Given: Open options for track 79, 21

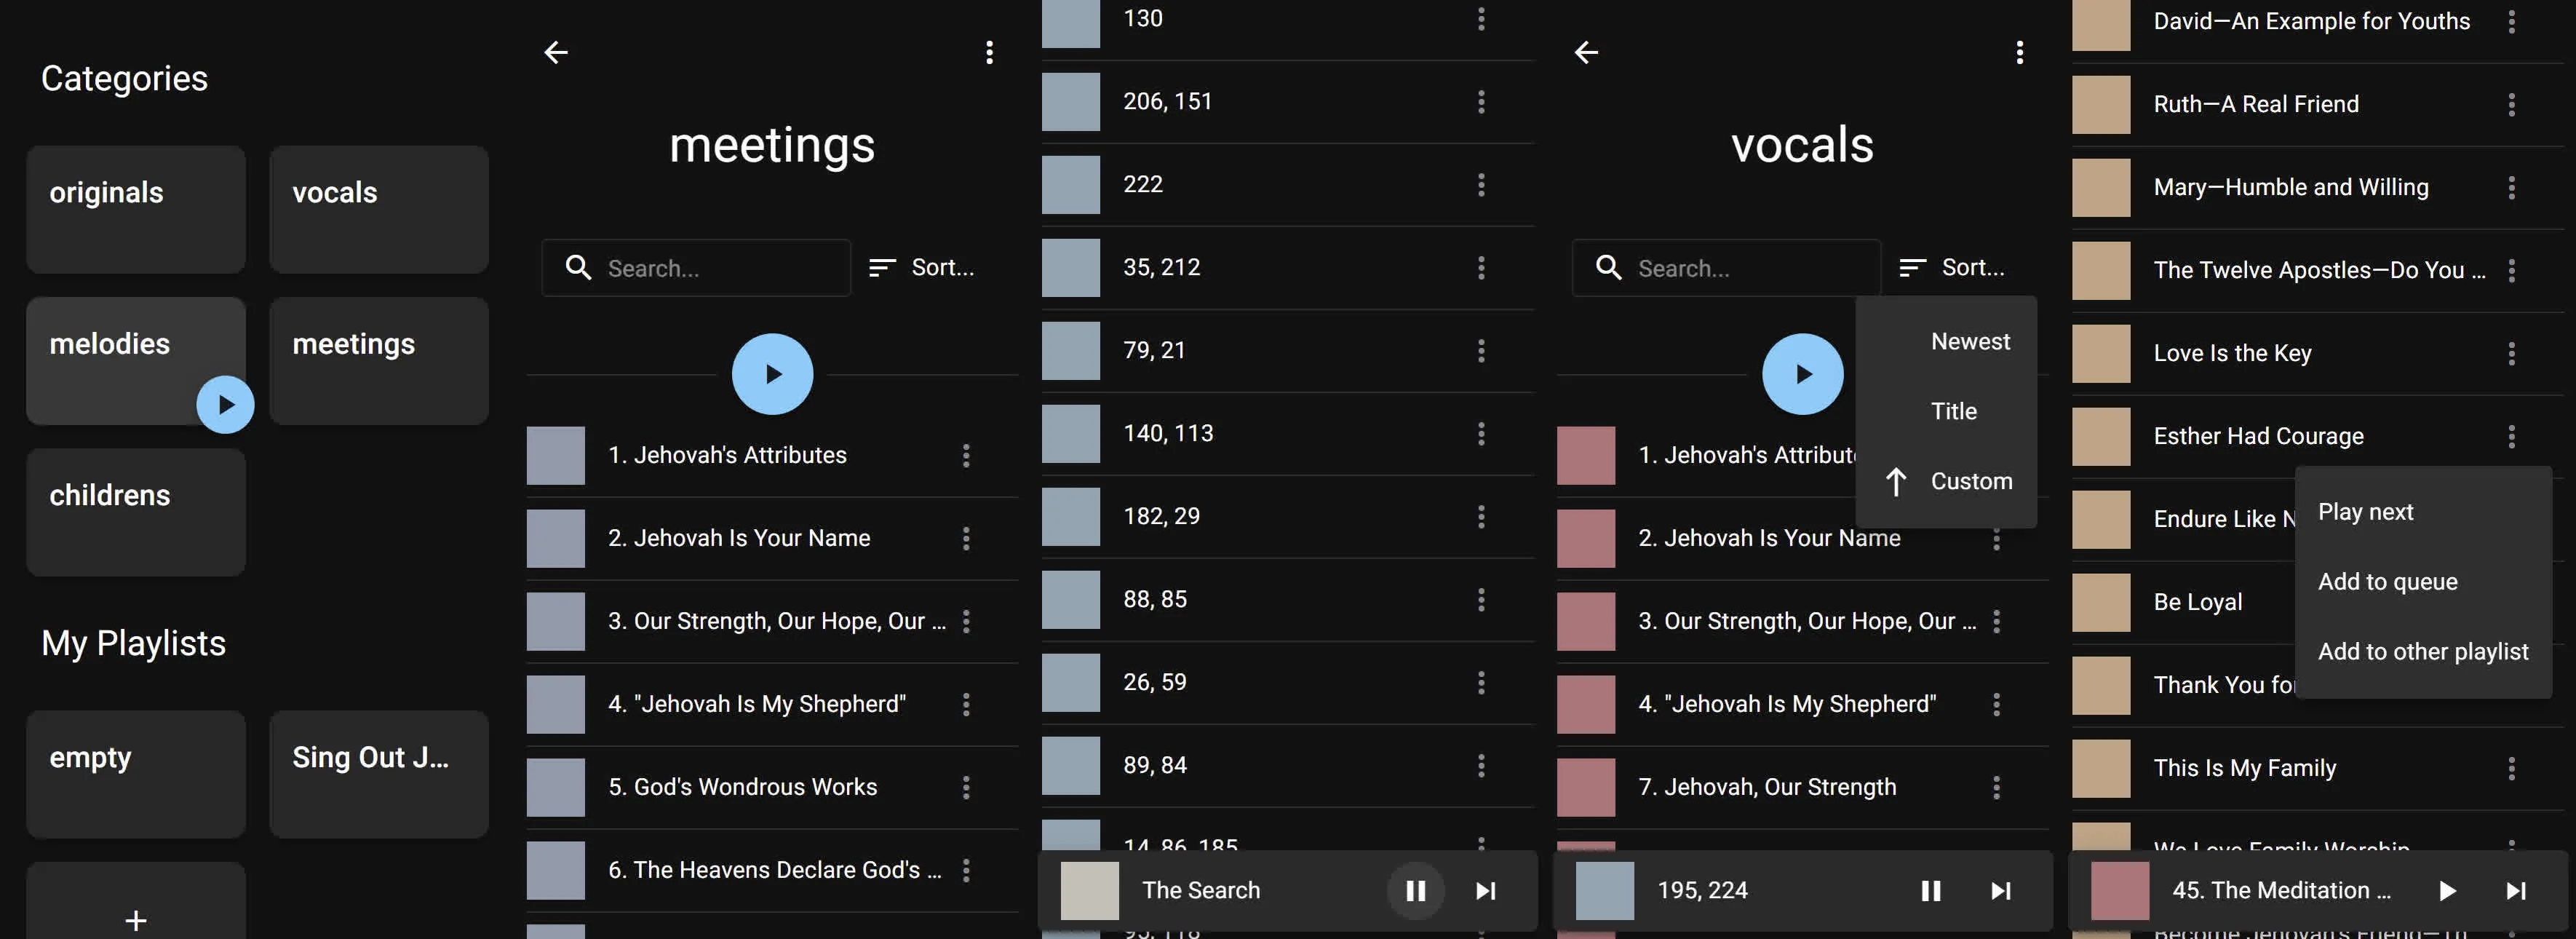Looking at the screenshot, I should tap(1481, 350).
